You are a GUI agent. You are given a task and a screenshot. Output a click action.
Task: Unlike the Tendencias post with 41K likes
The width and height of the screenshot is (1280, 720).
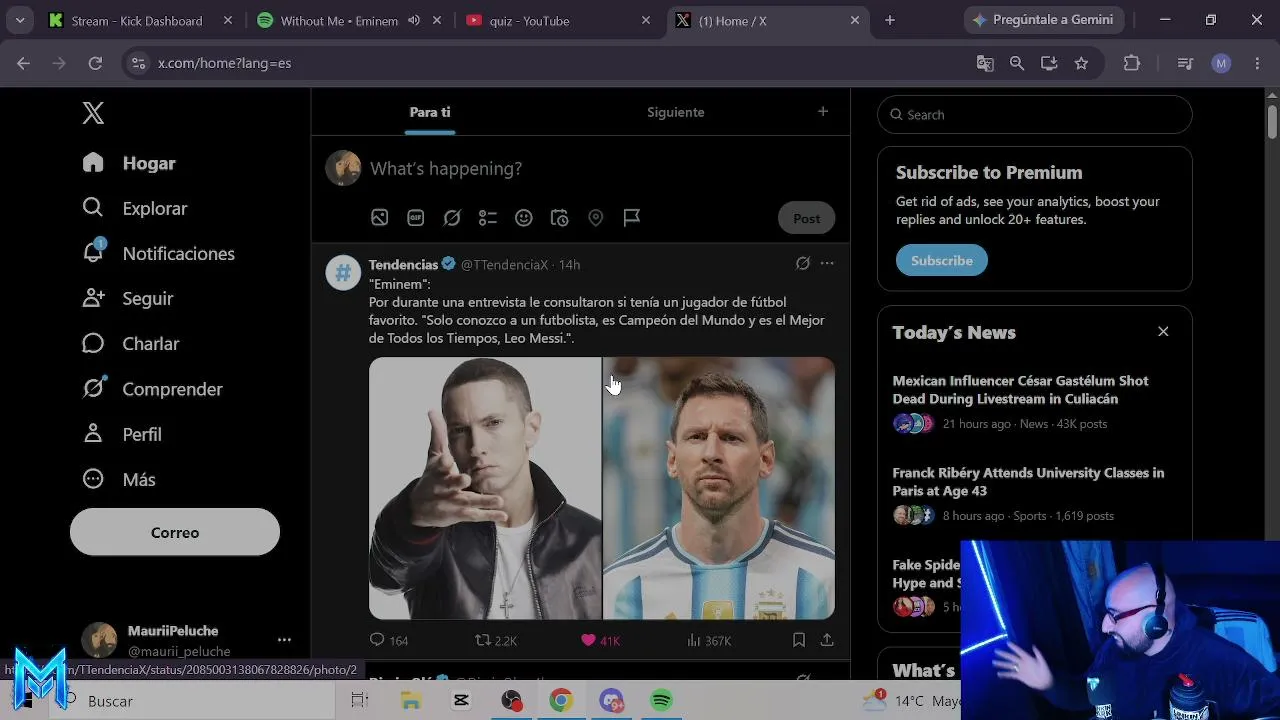tap(600, 640)
